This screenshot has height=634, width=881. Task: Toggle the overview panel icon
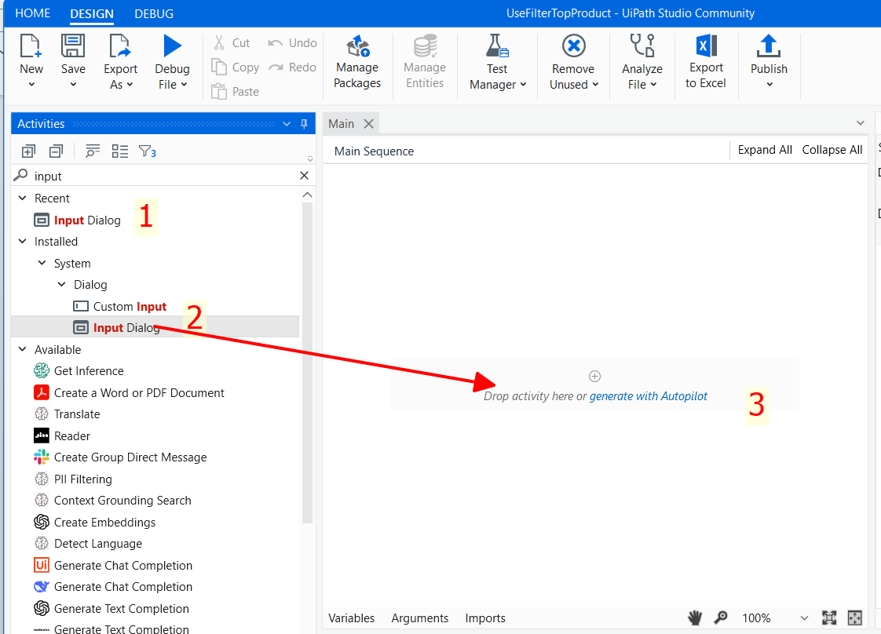855,618
